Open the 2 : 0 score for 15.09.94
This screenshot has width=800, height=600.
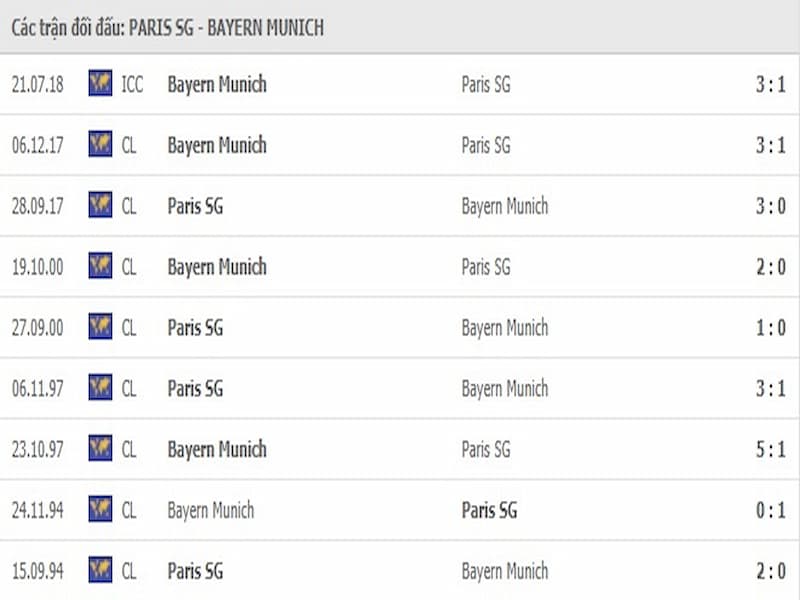pos(770,571)
